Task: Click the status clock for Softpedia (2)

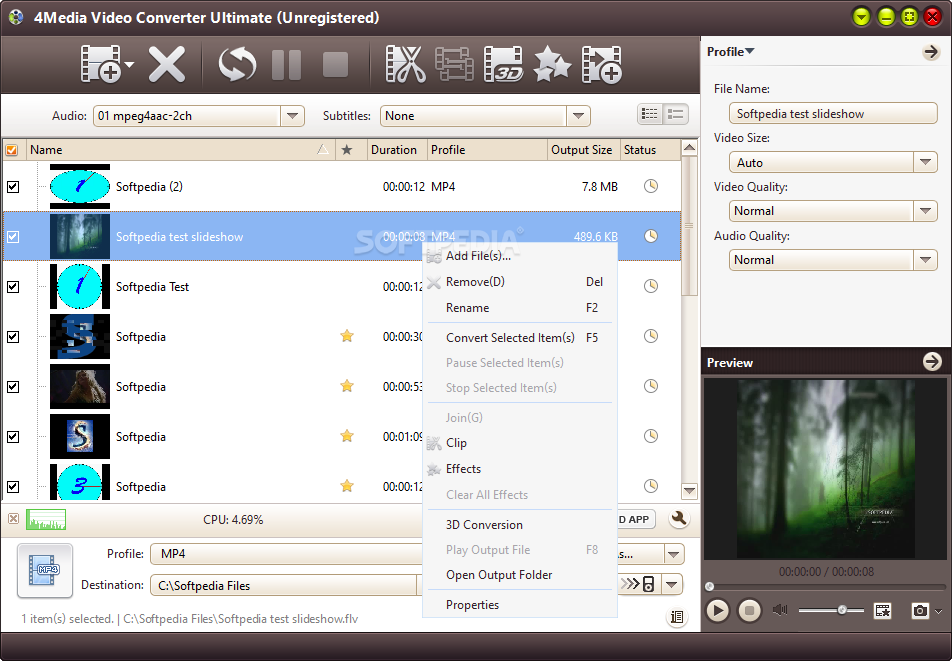Action: pos(651,186)
